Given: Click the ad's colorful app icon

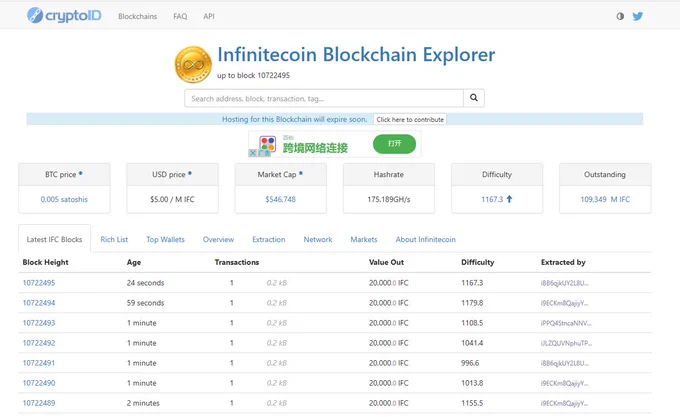Looking at the screenshot, I should click(x=268, y=143).
